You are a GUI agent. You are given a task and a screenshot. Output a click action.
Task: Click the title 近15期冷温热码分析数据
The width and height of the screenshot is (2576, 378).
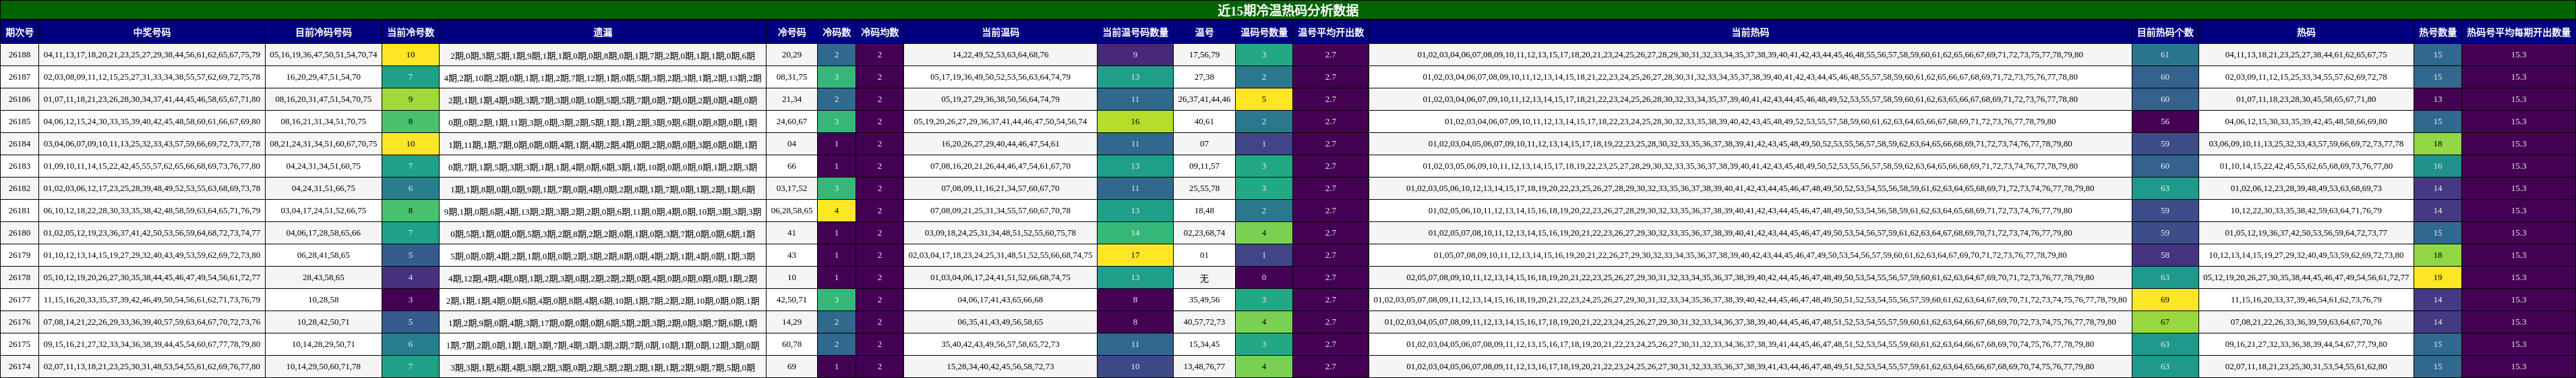[x=1287, y=10]
